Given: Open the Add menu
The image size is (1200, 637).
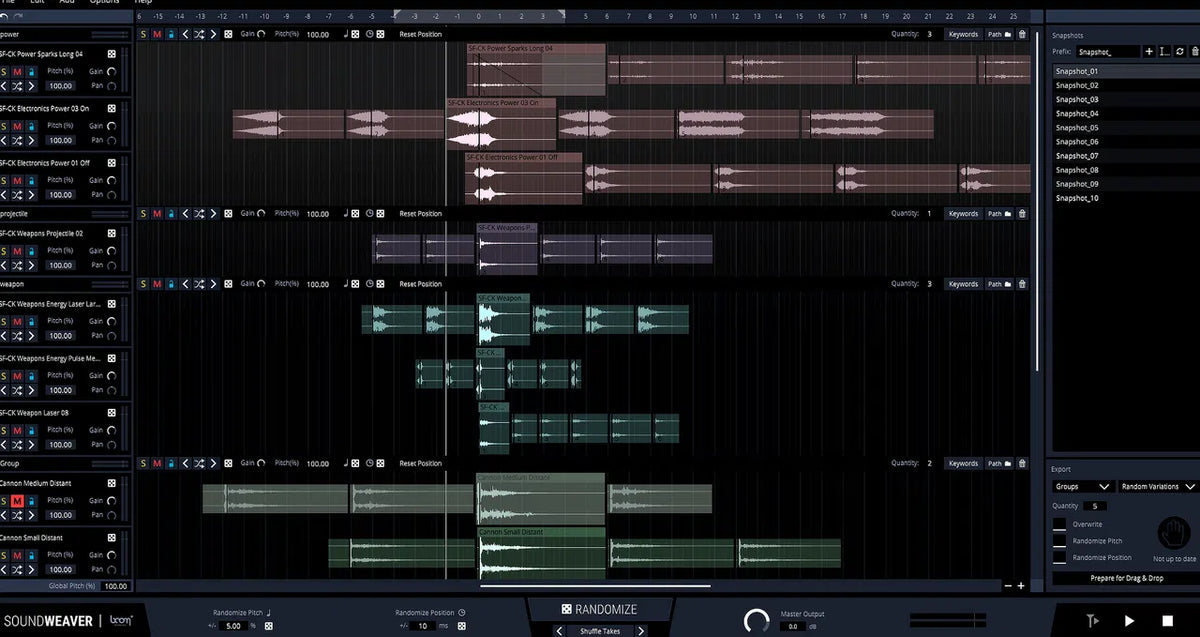Looking at the screenshot, I should [66, 2].
